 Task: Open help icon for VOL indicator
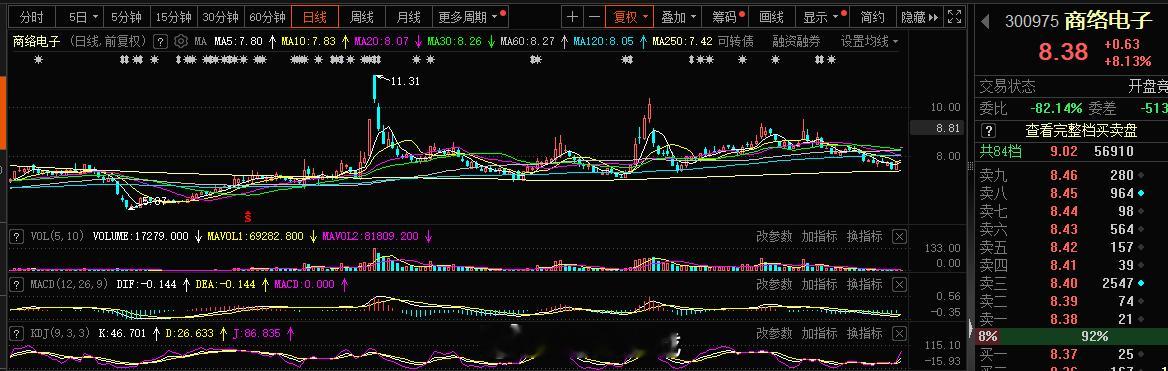[16, 236]
